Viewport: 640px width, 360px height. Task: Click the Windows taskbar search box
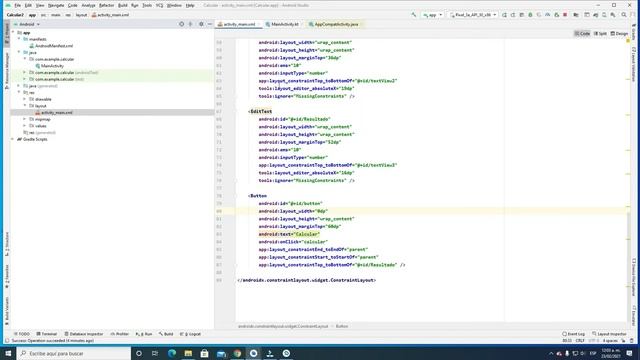pos(74,353)
